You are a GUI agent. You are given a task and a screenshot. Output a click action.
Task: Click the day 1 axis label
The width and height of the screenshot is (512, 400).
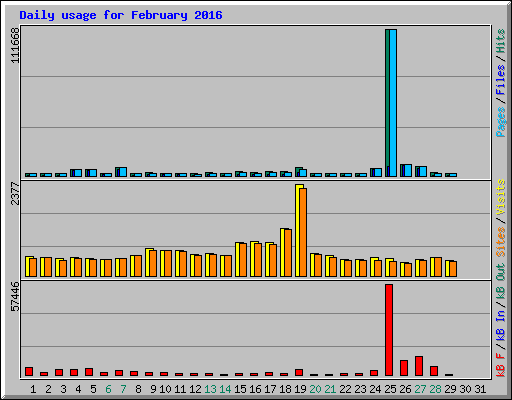click(33, 389)
